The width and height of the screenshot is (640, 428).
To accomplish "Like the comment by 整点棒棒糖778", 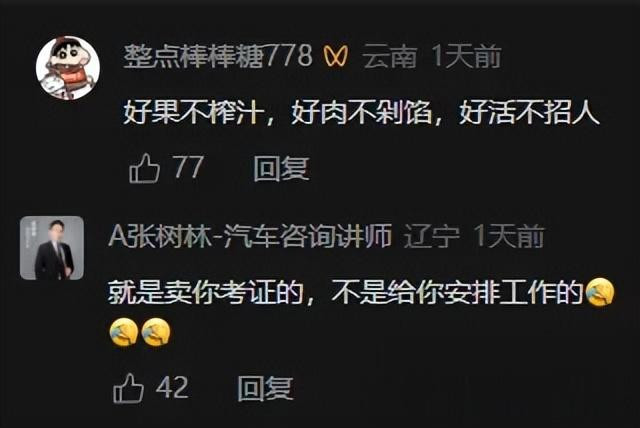I will 144,168.
